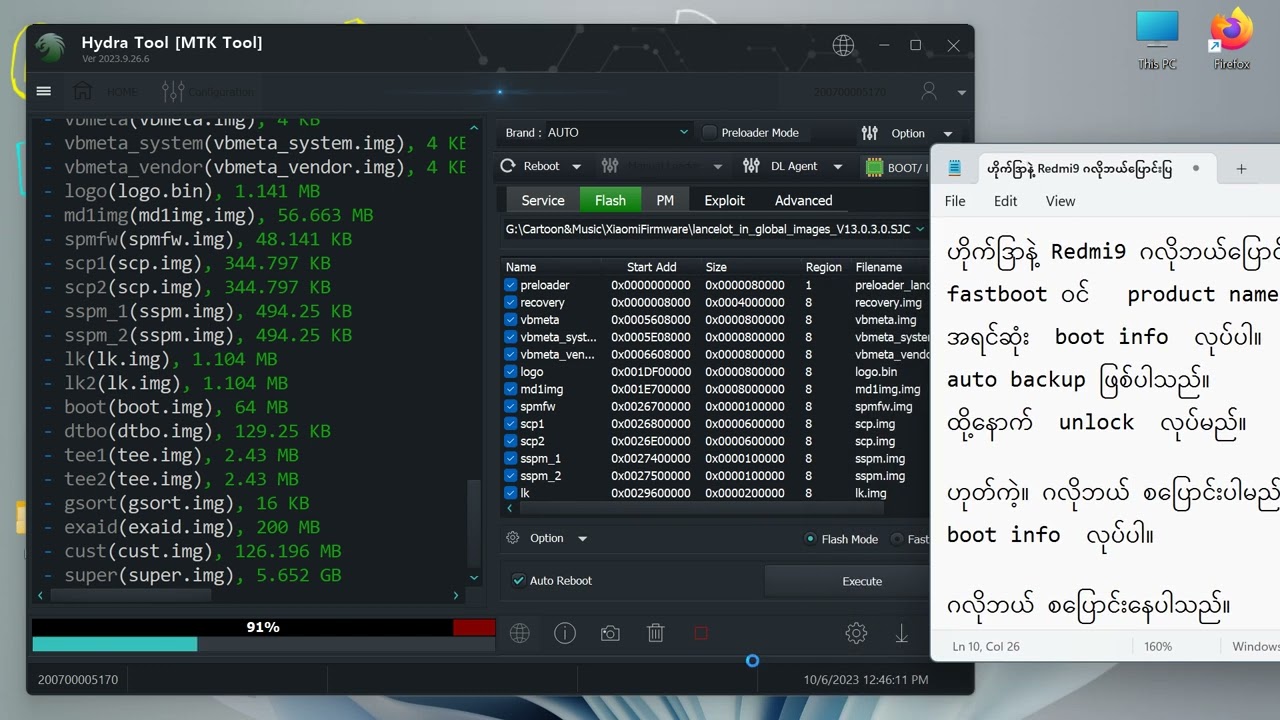The width and height of the screenshot is (1280, 720).
Task: Open the This PC desktop icon
Action: [1157, 40]
